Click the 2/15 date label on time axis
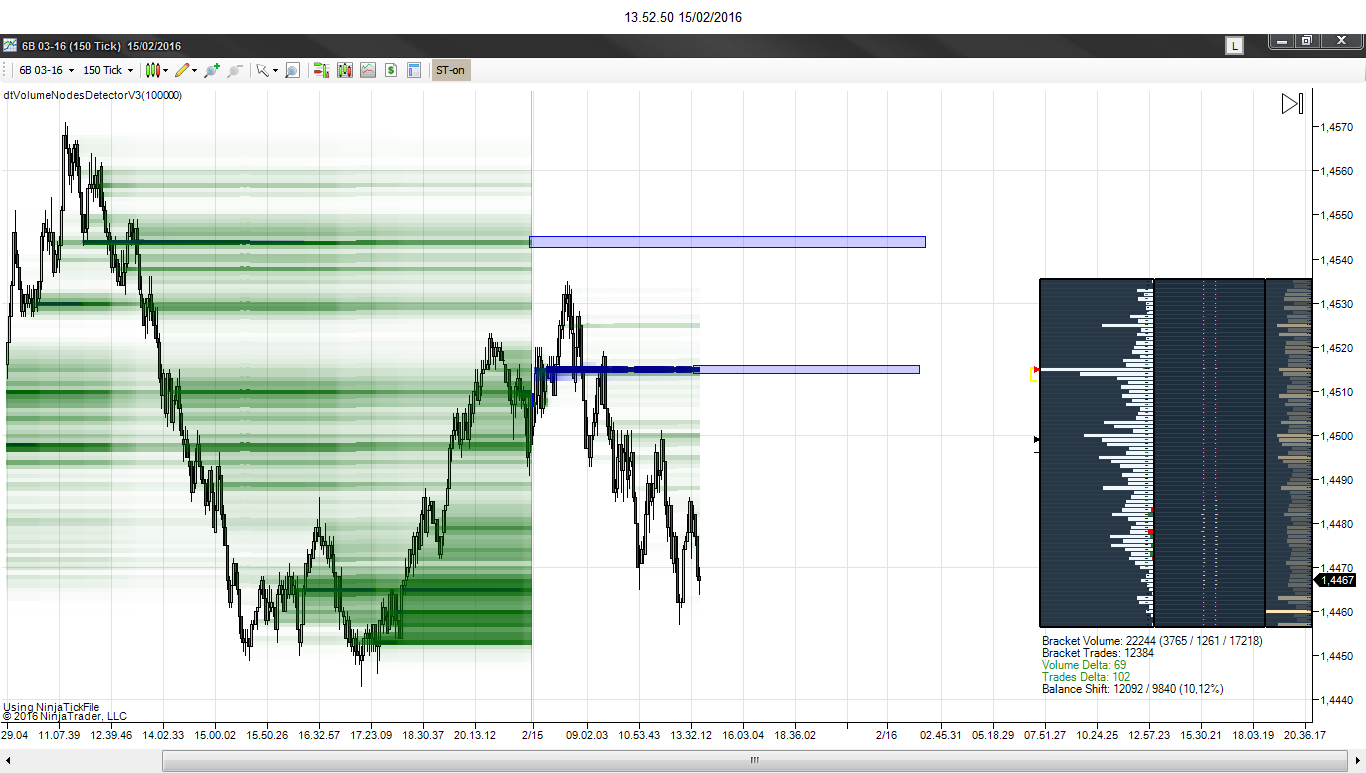 click(x=532, y=735)
